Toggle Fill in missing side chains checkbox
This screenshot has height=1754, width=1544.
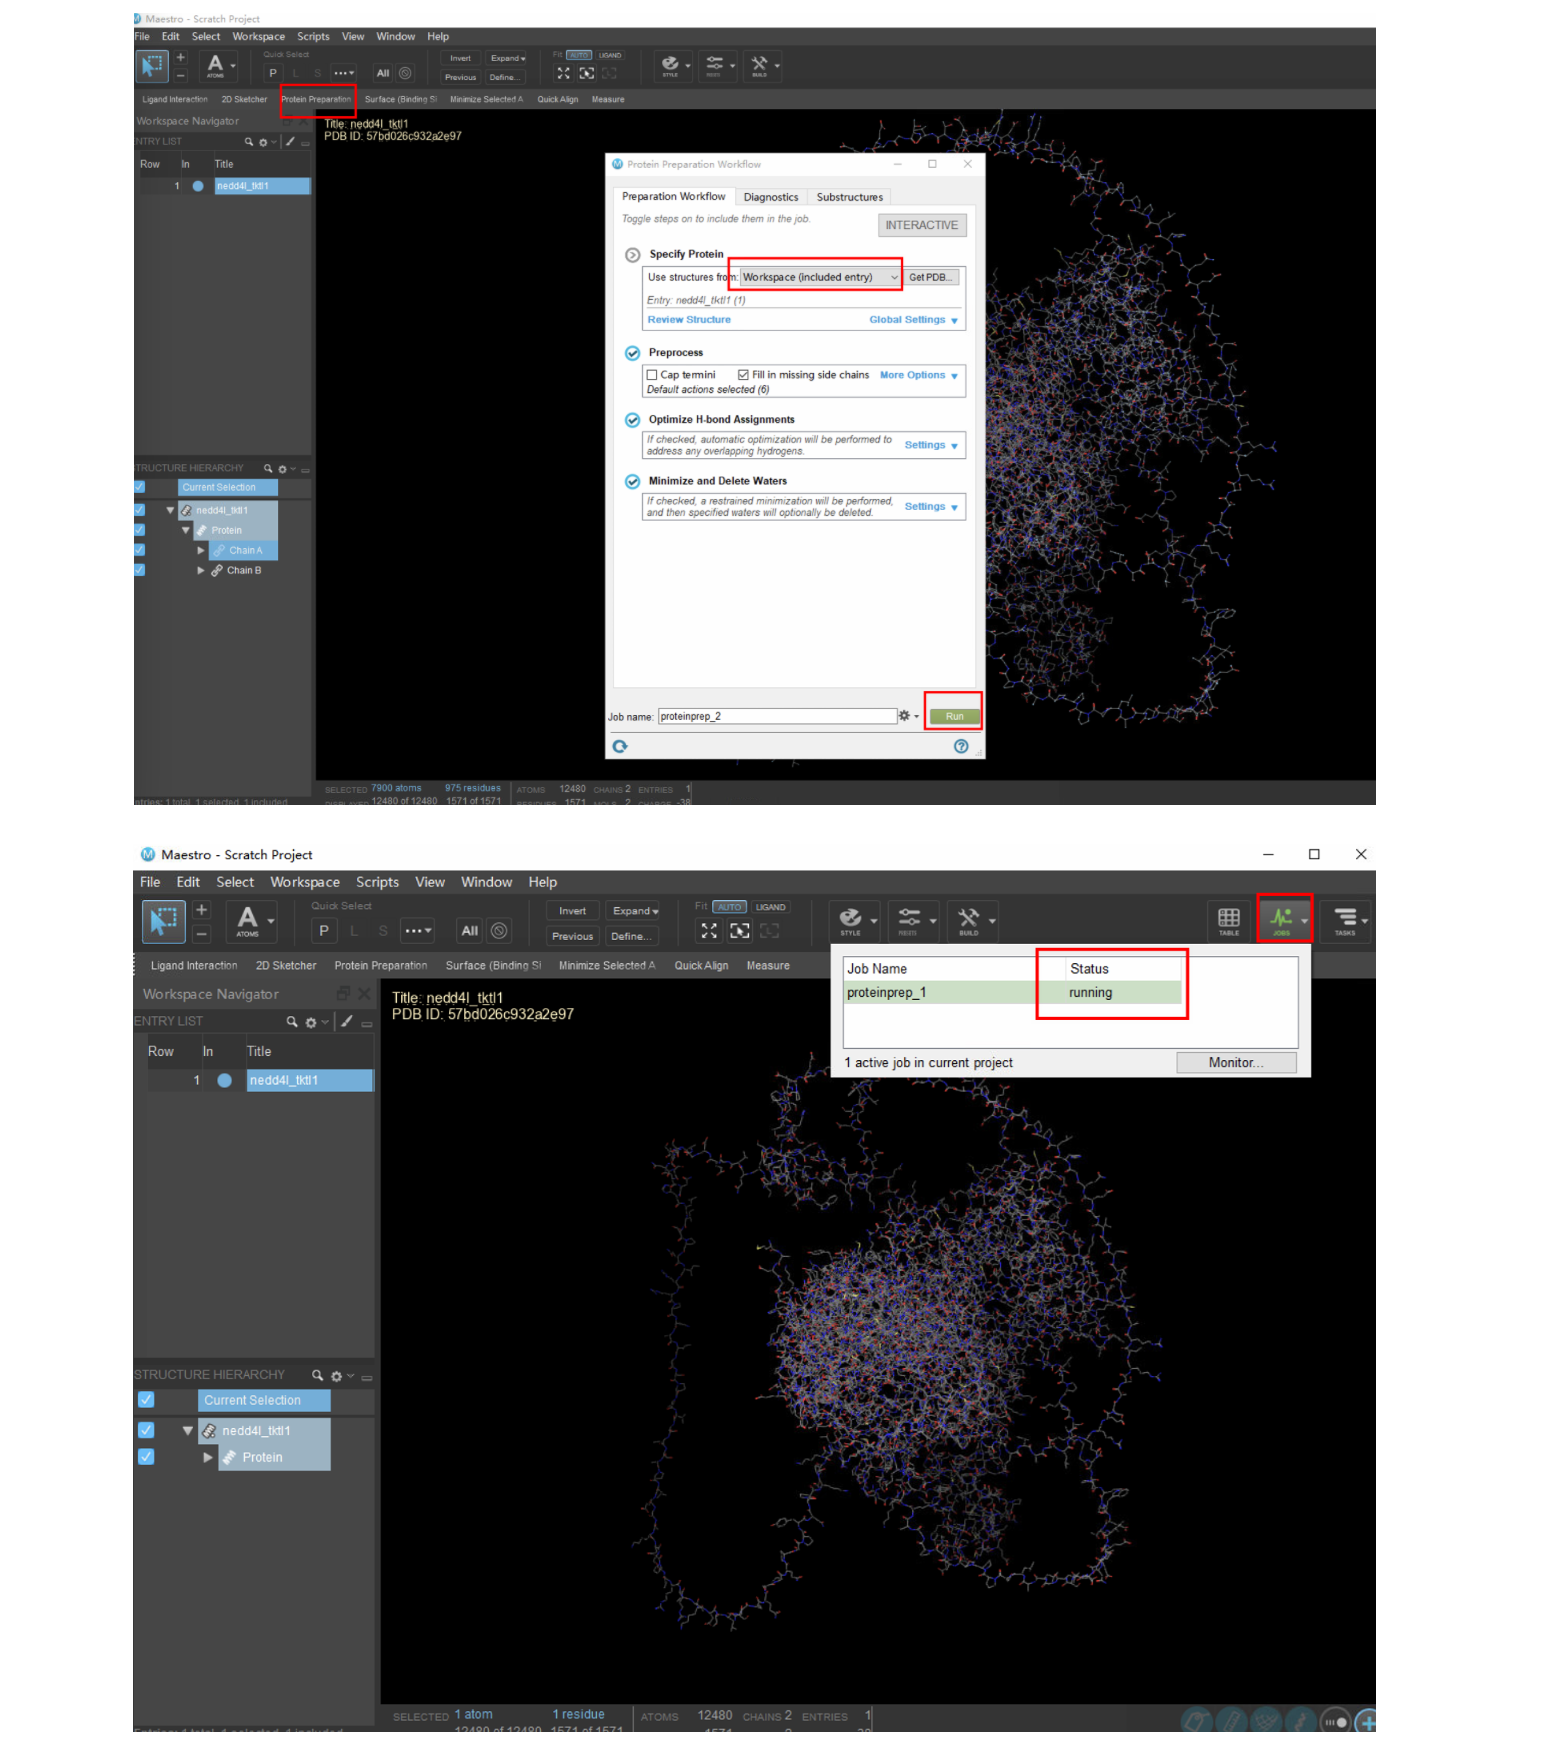pyautogui.click(x=743, y=375)
